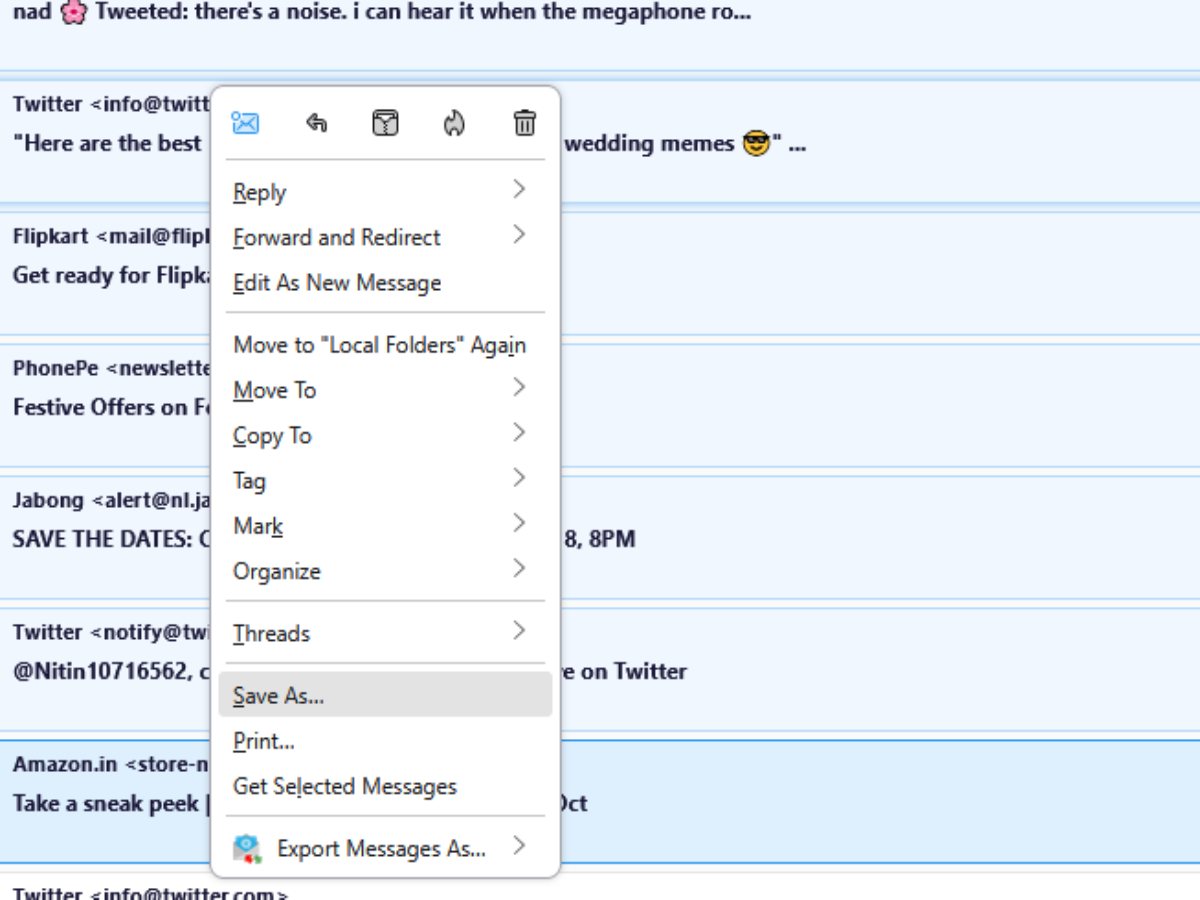This screenshot has height=900, width=1200.
Task: Open the Copy To submenu
Action: [x=385, y=435]
